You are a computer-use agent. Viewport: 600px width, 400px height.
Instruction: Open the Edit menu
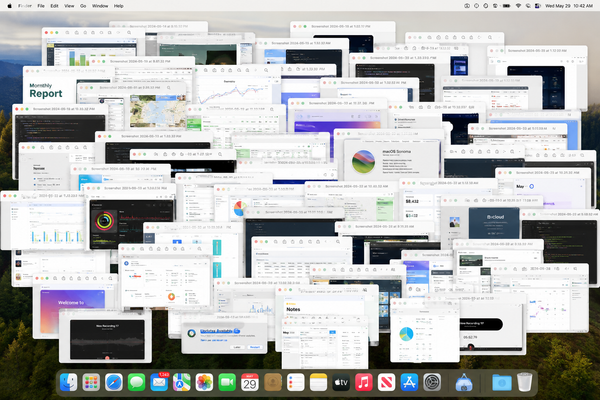(54, 6)
